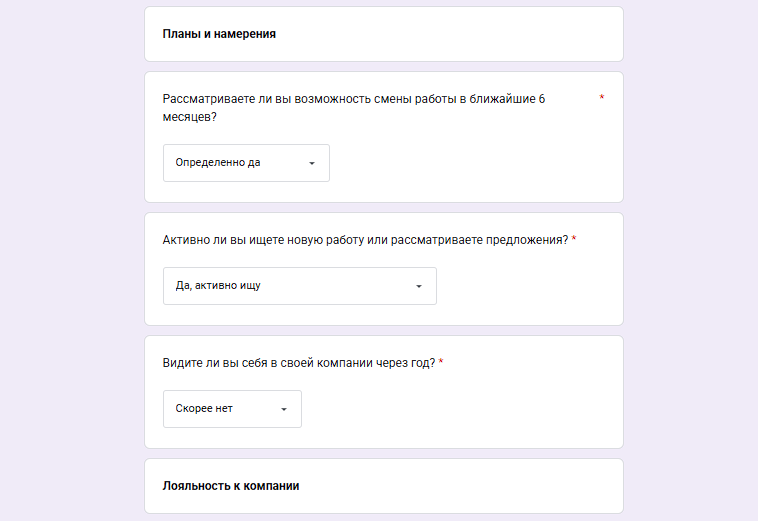Click the arrow next to "Скорее нет"
Screen dimensions: 758x521
[284, 409]
